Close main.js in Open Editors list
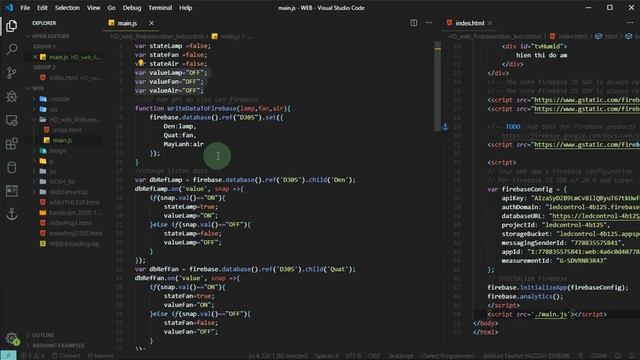Viewport: 640px width, 360px height. (x=36, y=57)
